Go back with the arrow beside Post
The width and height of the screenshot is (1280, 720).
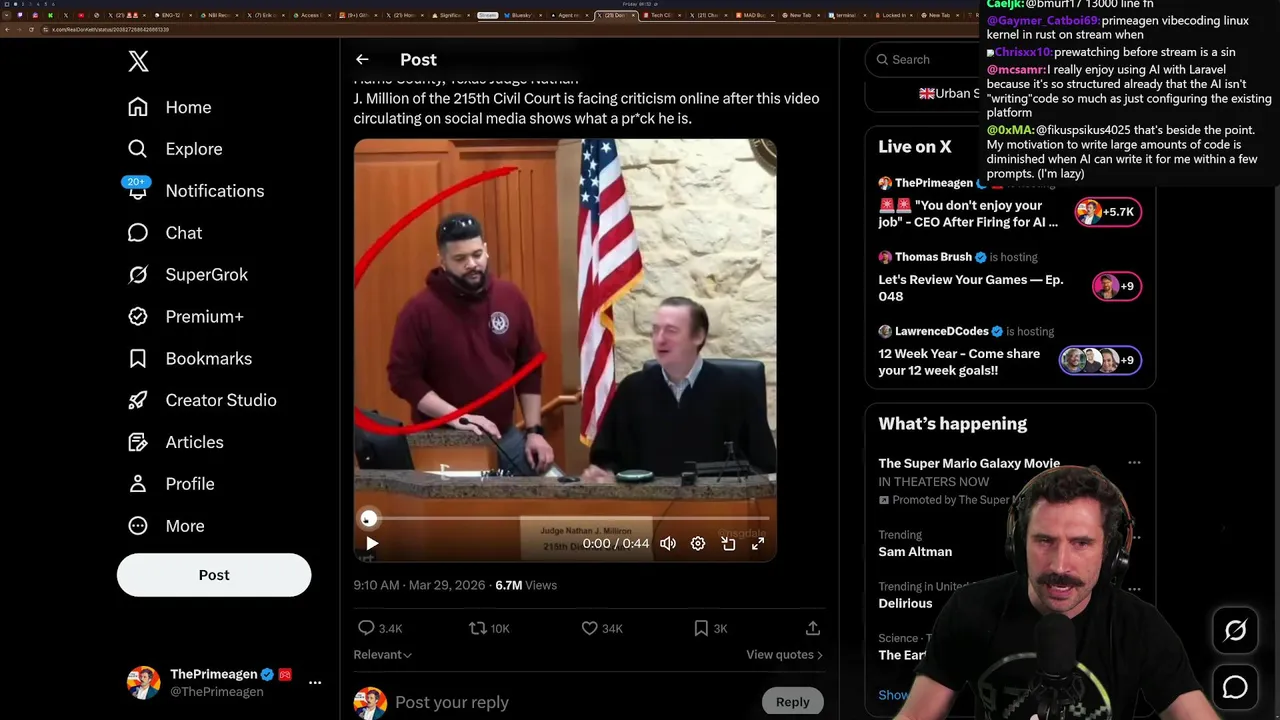pos(362,60)
